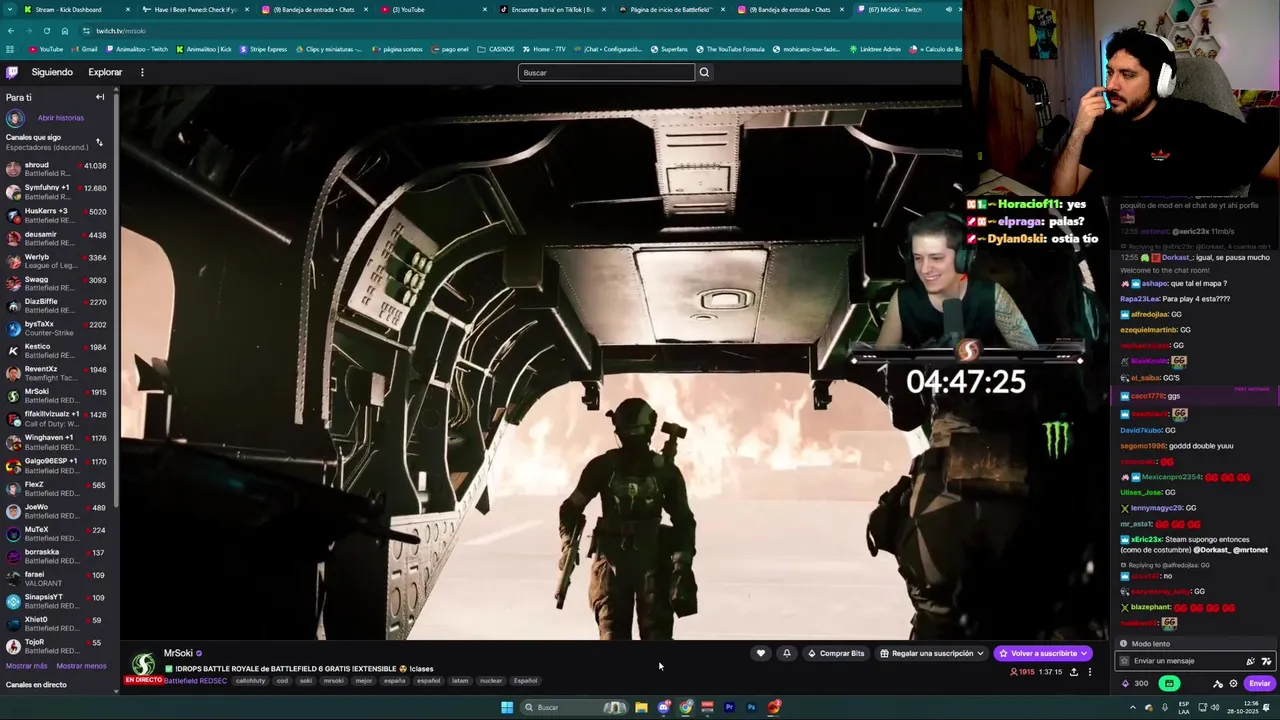Image resolution: width=1280 pixels, height=720 pixels.
Task: Open the deusamir channel
Action: point(57,238)
